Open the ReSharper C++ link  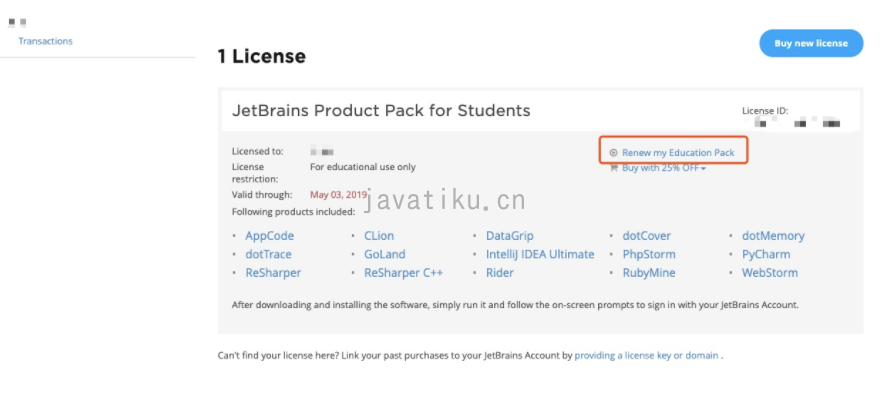[403, 273]
